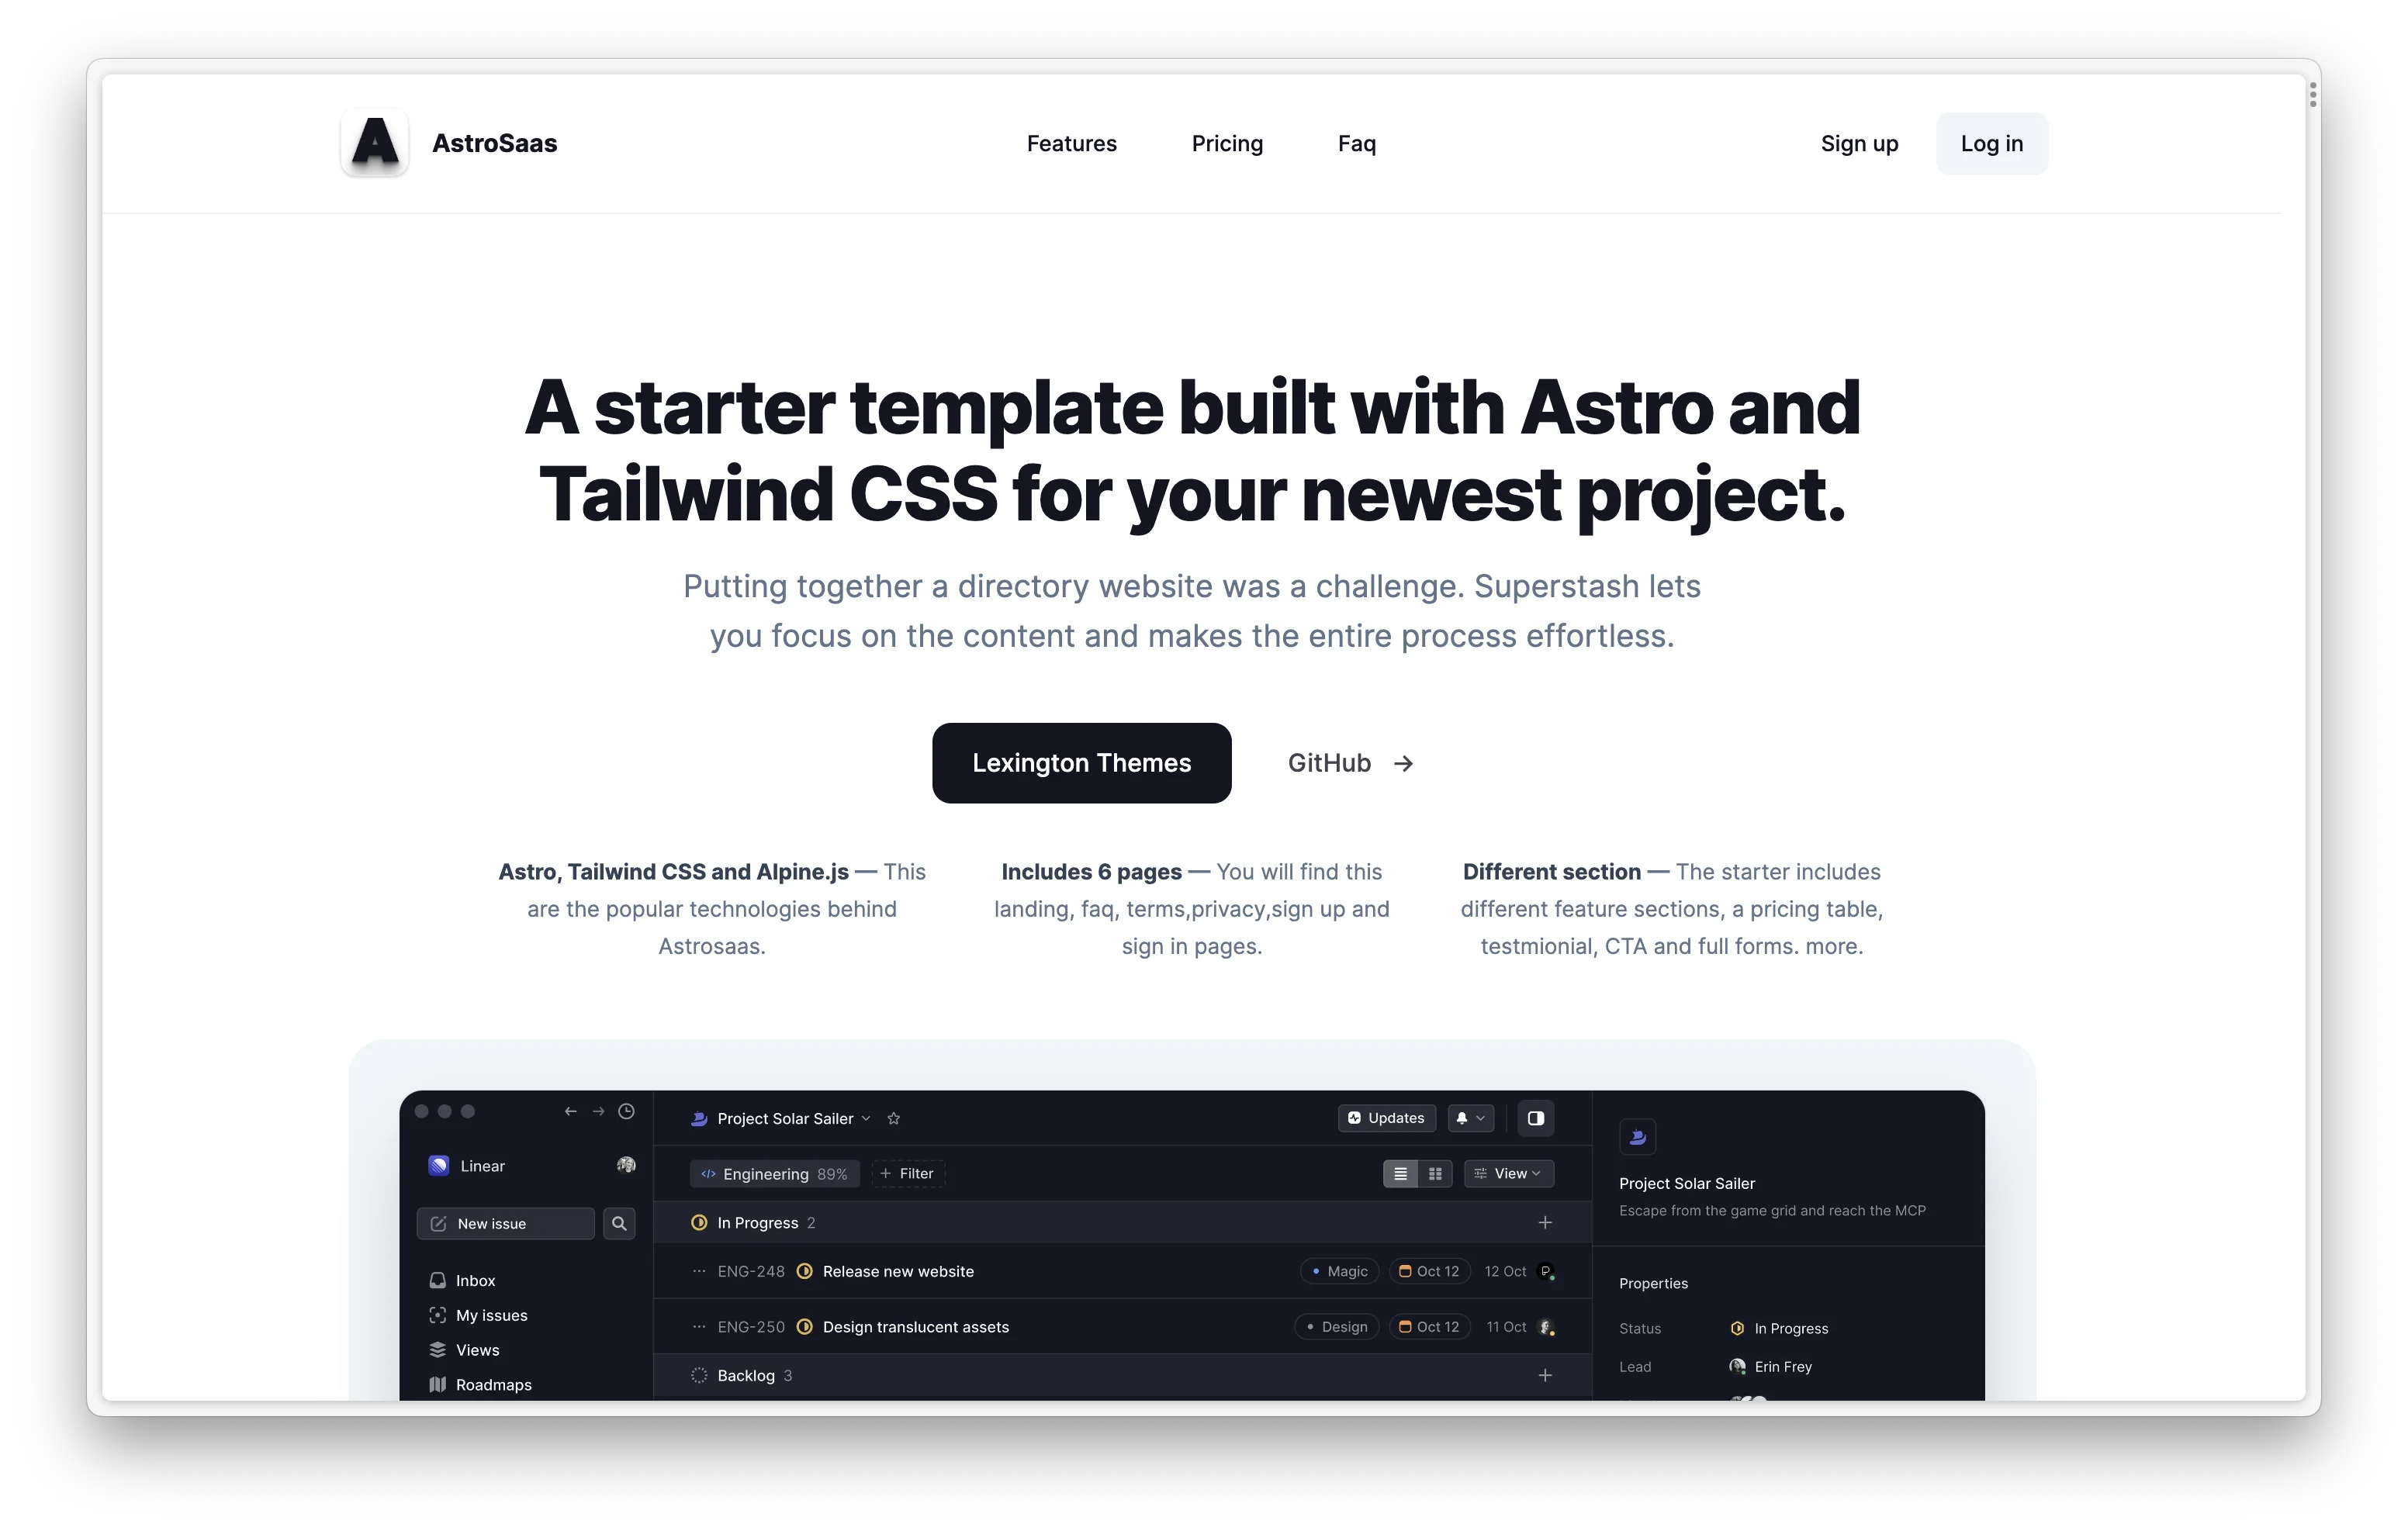Click the Inbox icon in sidebar
The height and width of the screenshot is (1531, 2408).
tap(437, 1278)
